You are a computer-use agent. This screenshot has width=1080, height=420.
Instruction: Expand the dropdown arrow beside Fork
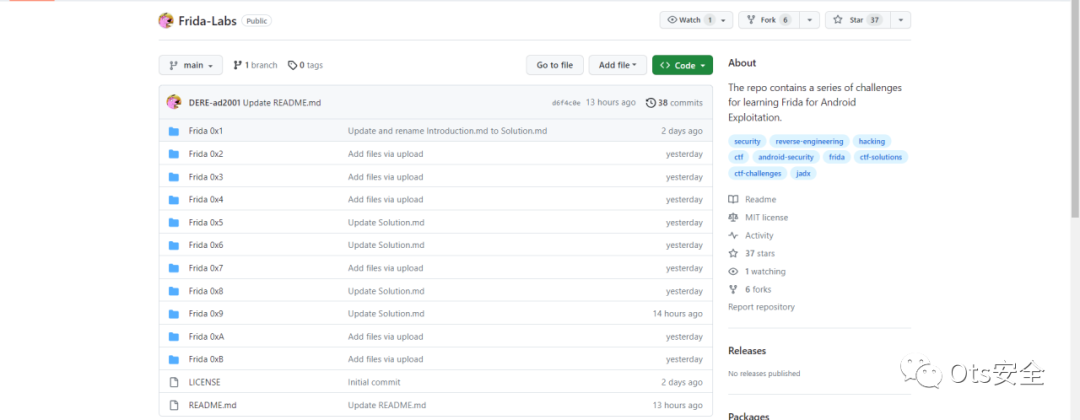tap(809, 20)
